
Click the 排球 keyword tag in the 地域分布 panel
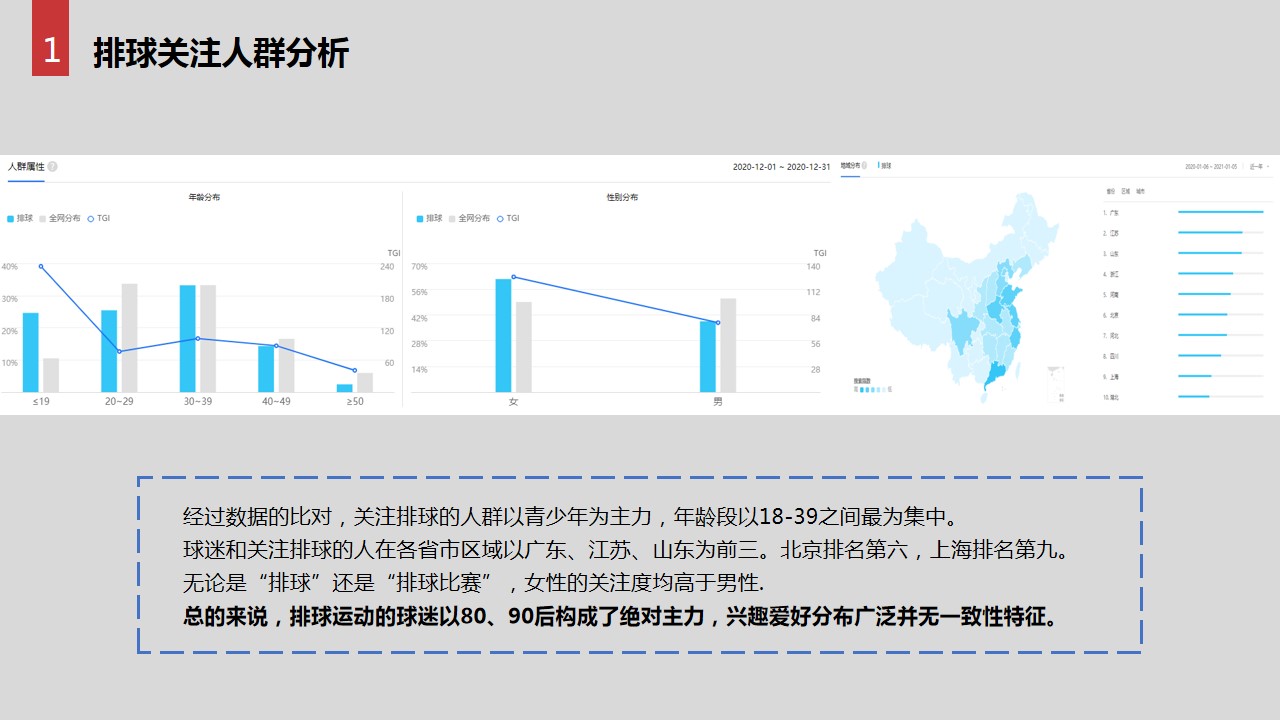pyautogui.click(x=884, y=165)
